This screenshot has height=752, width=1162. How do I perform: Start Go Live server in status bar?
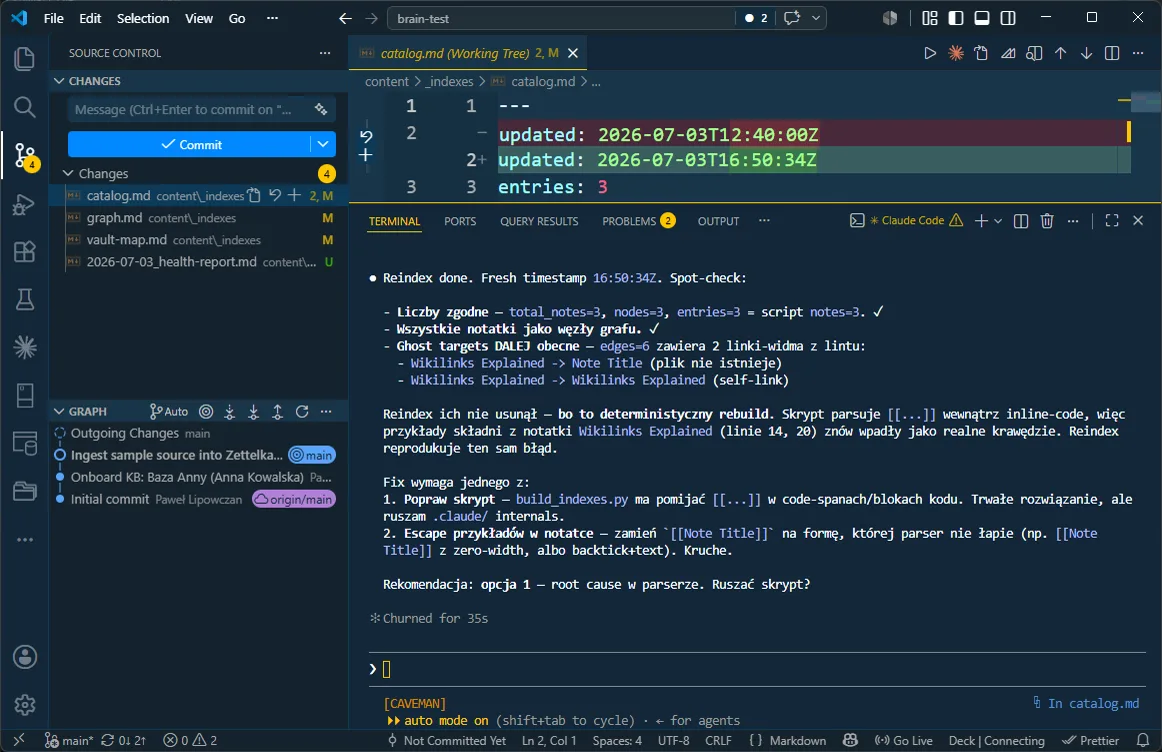point(903,740)
